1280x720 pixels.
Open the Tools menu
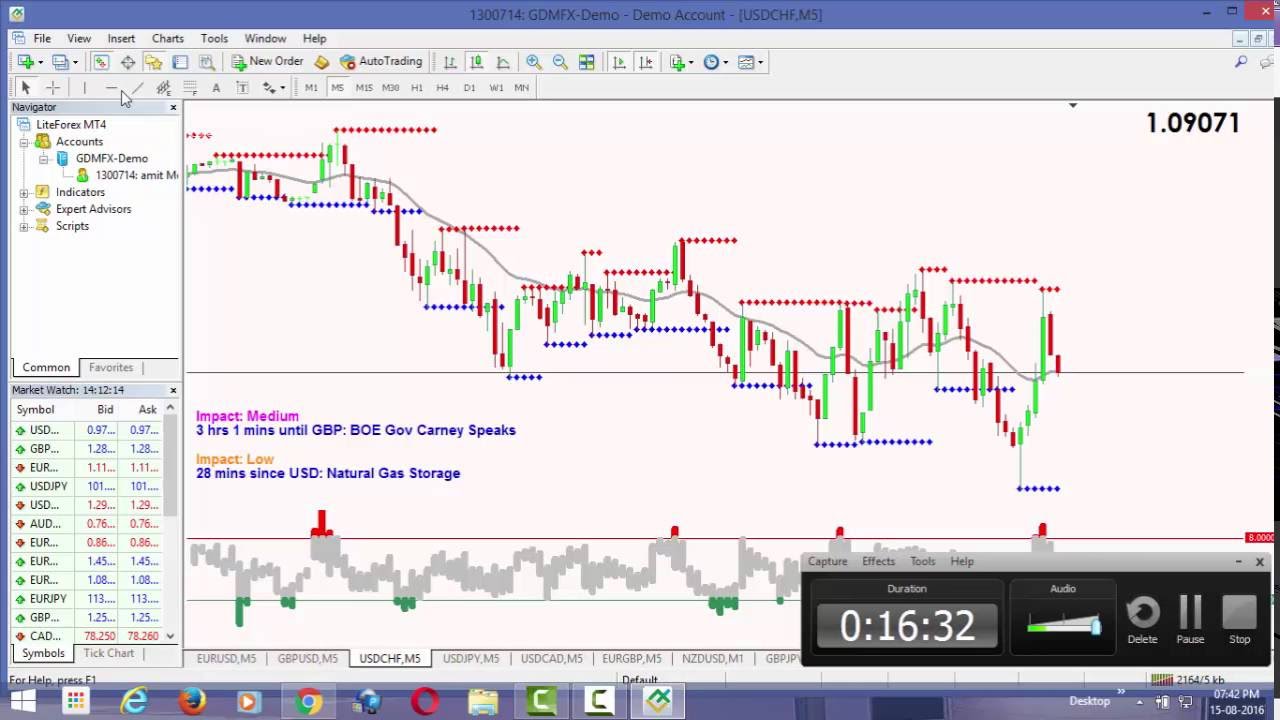(x=214, y=38)
